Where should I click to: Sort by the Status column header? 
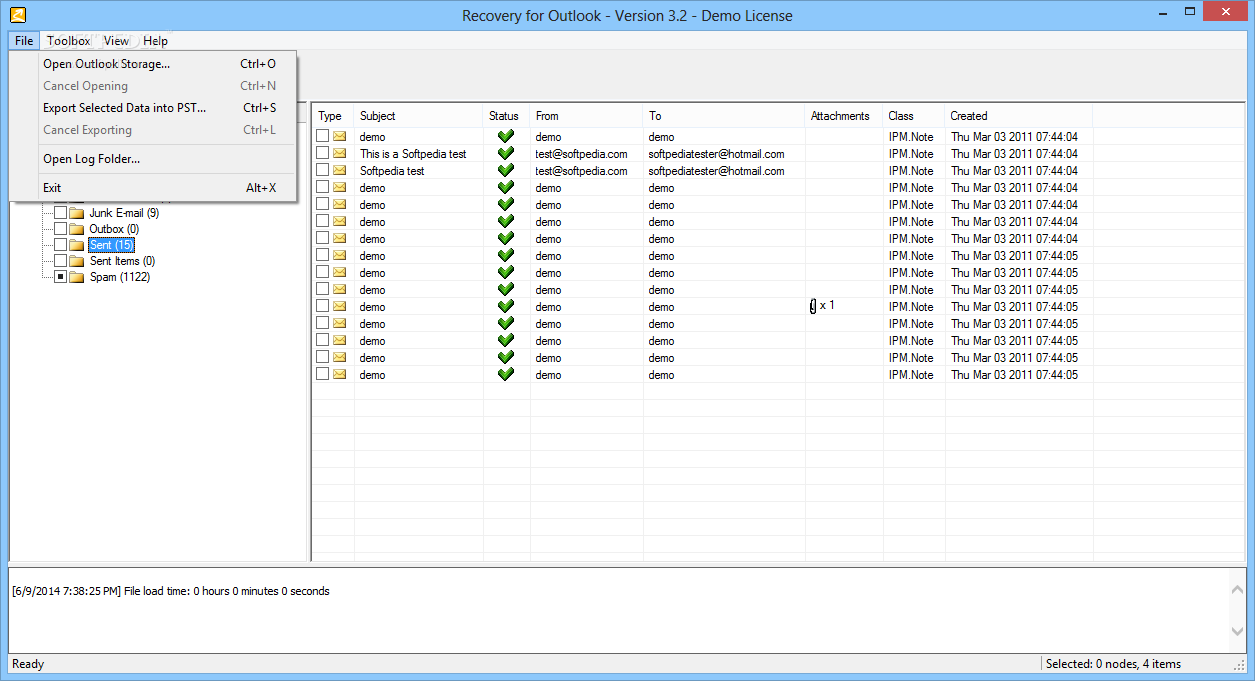[506, 116]
